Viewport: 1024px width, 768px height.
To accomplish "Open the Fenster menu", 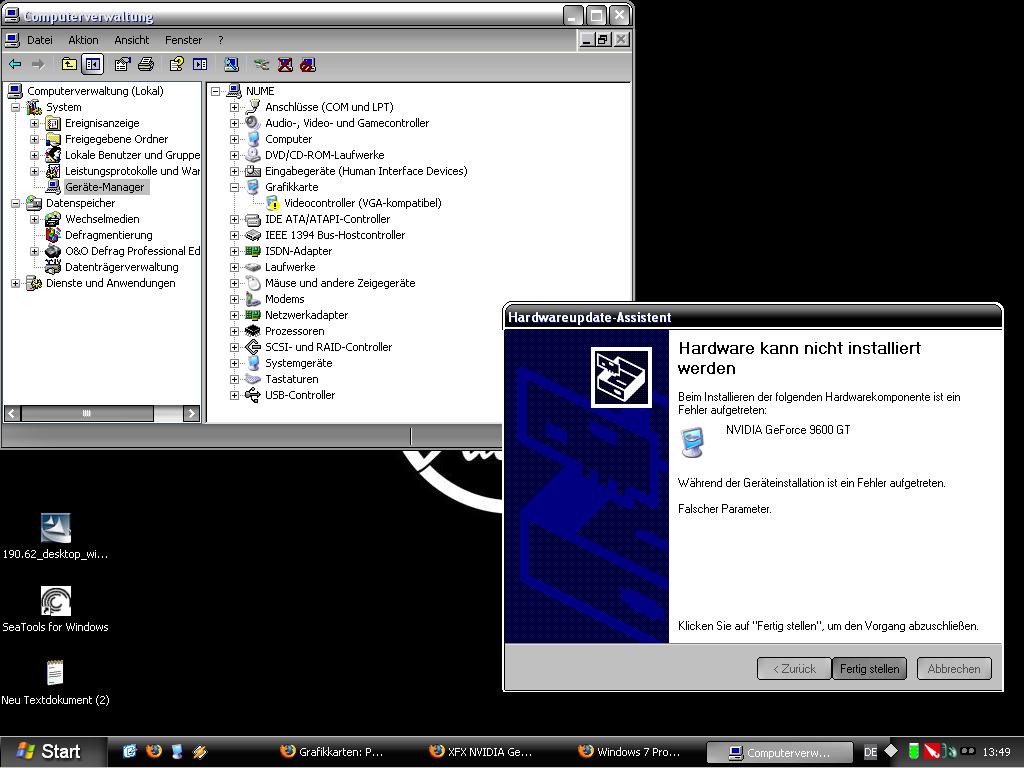I will [184, 40].
